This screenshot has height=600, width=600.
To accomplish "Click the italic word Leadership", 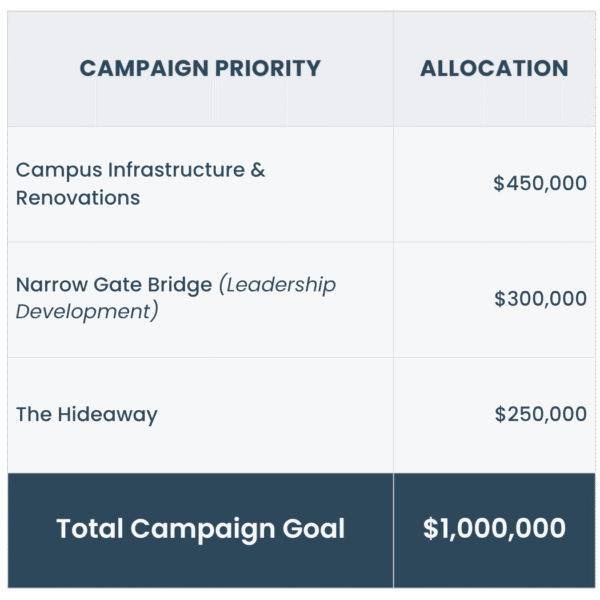I will pos(281,285).
